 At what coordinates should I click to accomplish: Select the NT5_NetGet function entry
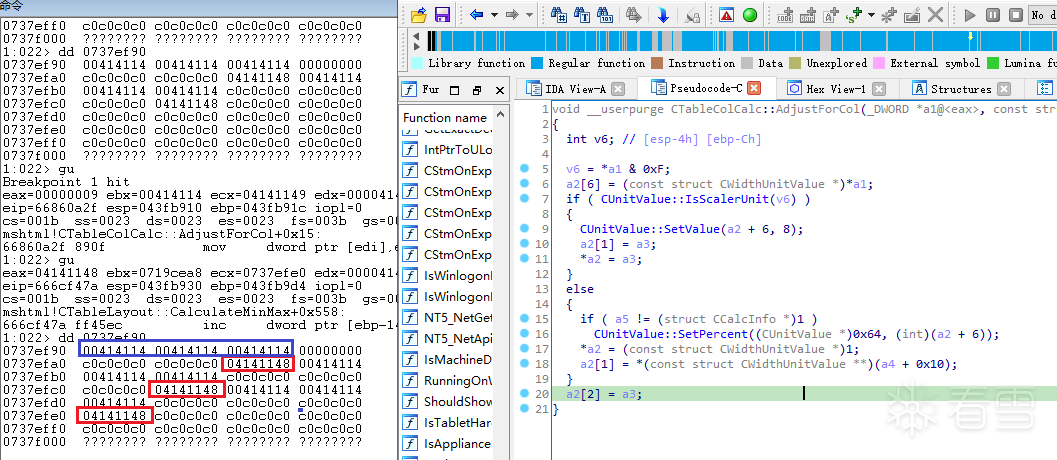[447, 318]
